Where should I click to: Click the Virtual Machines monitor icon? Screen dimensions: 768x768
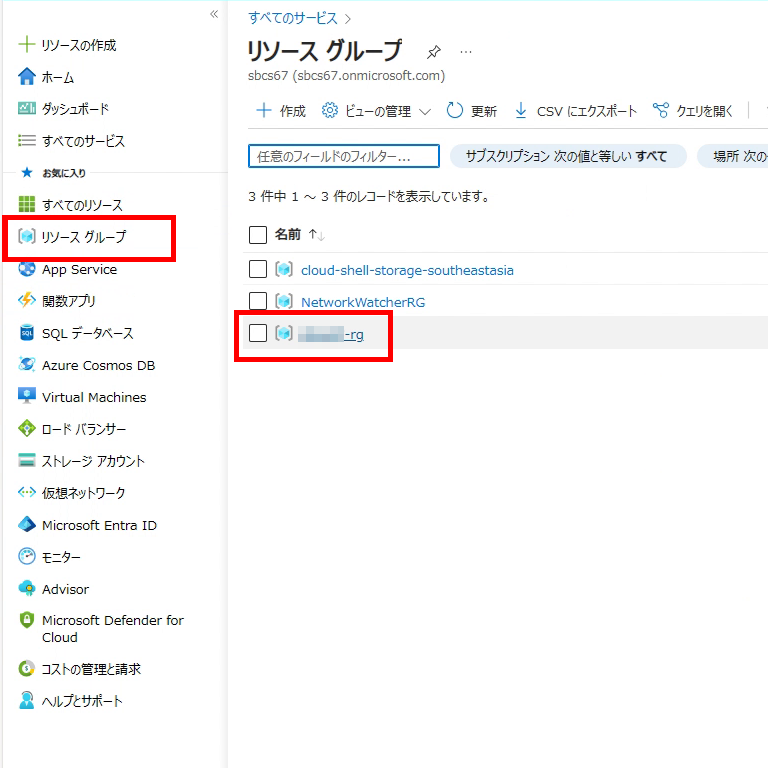(26, 396)
